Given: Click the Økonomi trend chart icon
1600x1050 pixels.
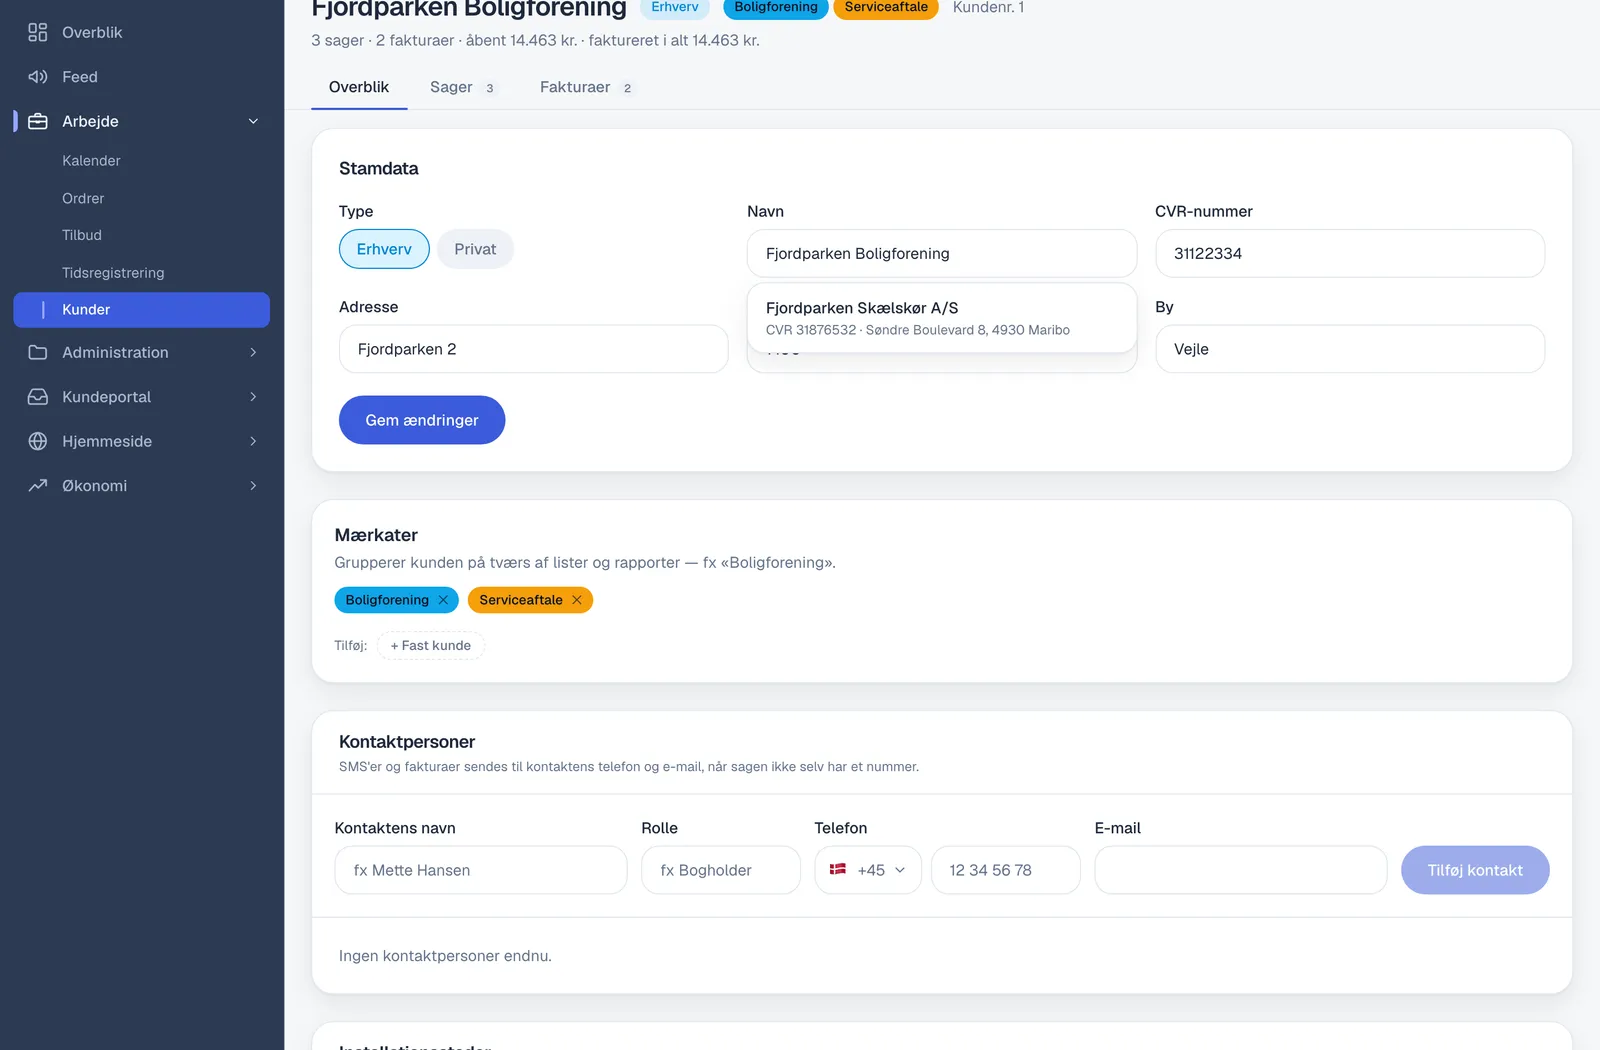Looking at the screenshot, I should [38, 485].
